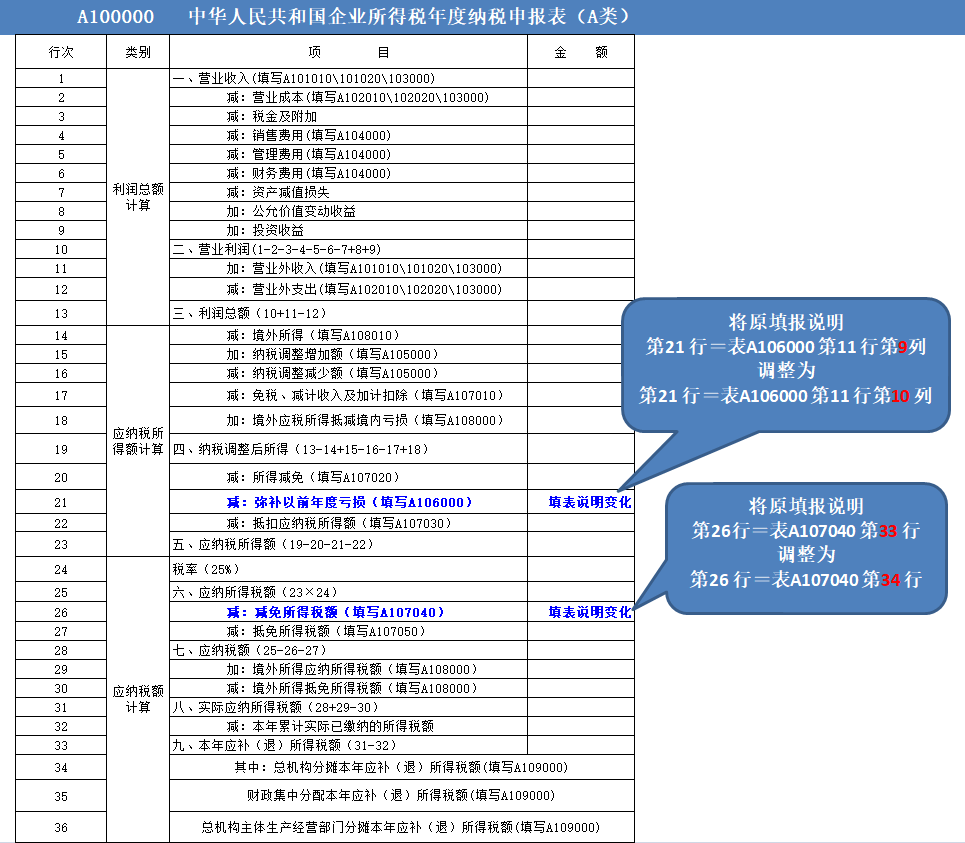Select the 其中：总机构分摊本年应补（退）所得税额 row
This screenshot has width=965, height=843.
pyautogui.click(x=401, y=767)
